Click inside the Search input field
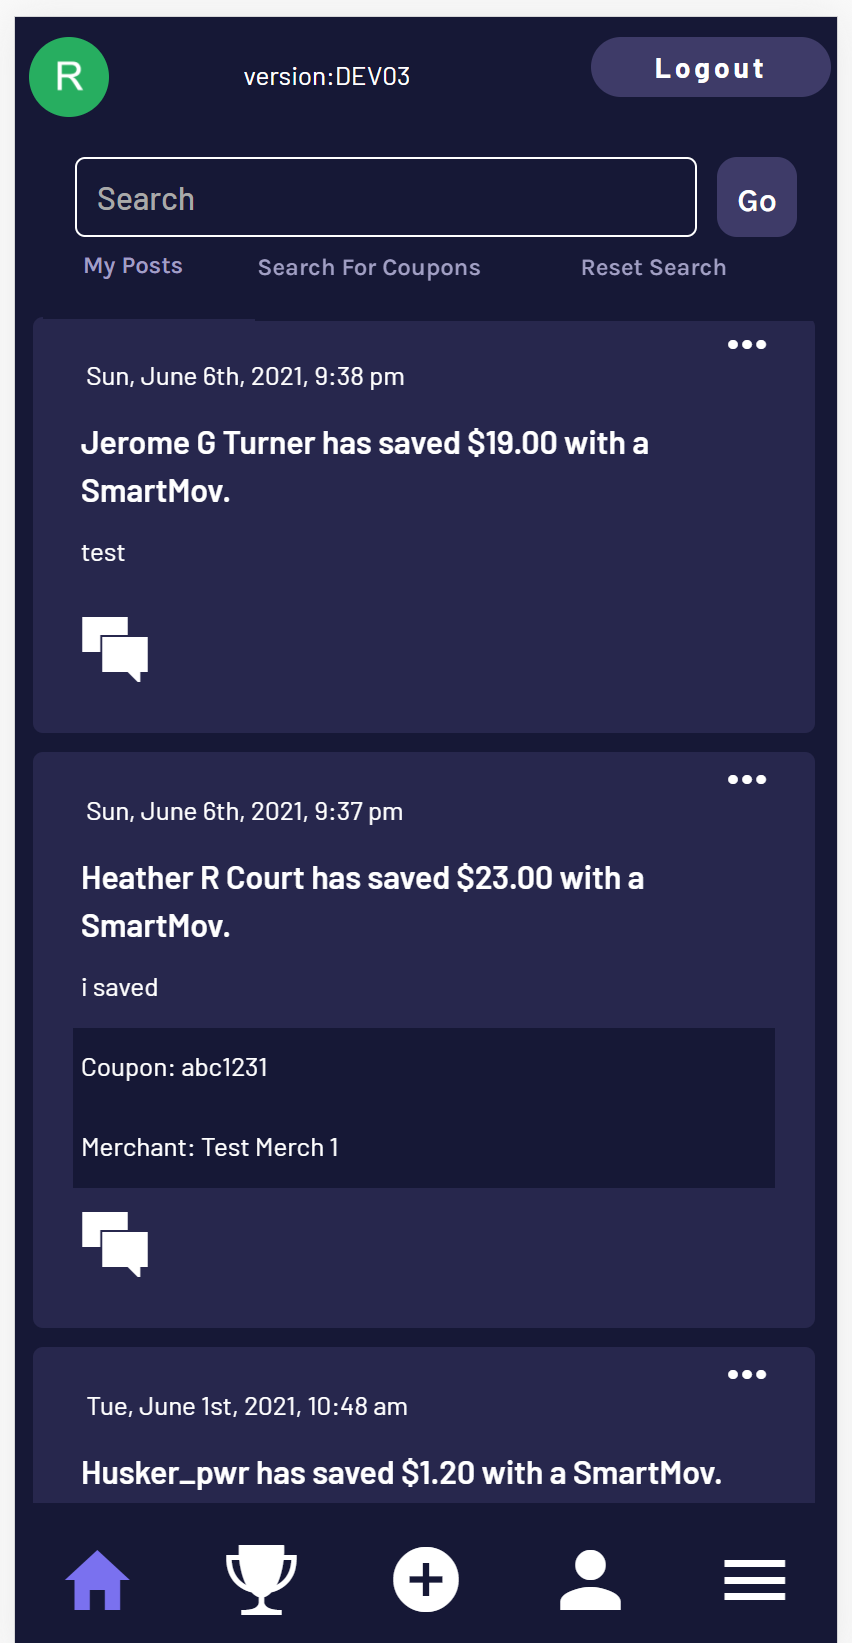This screenshot has height=1643, width=852. click(385, 197)
